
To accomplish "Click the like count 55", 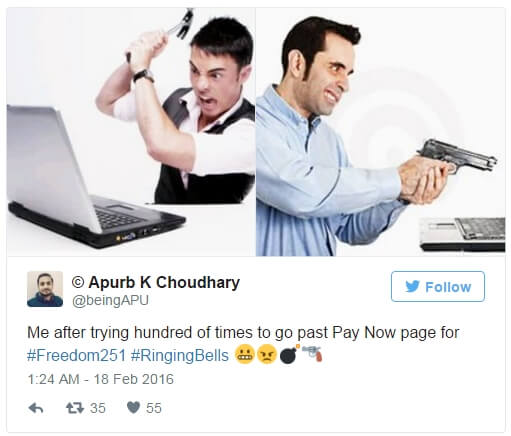I will point(154,408).
